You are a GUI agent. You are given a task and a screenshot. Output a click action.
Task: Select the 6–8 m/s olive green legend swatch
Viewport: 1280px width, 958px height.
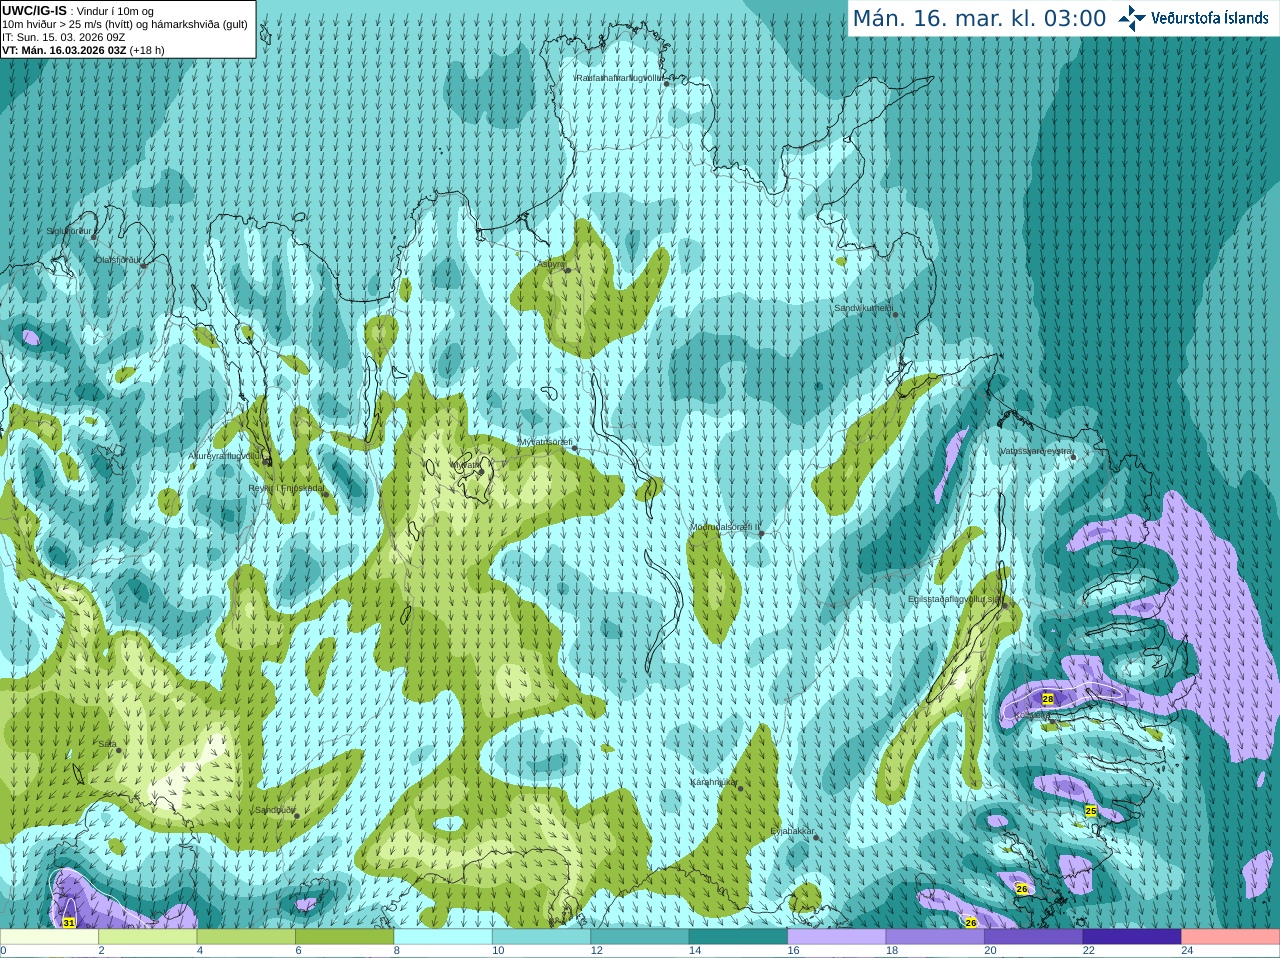coord(345,937)
